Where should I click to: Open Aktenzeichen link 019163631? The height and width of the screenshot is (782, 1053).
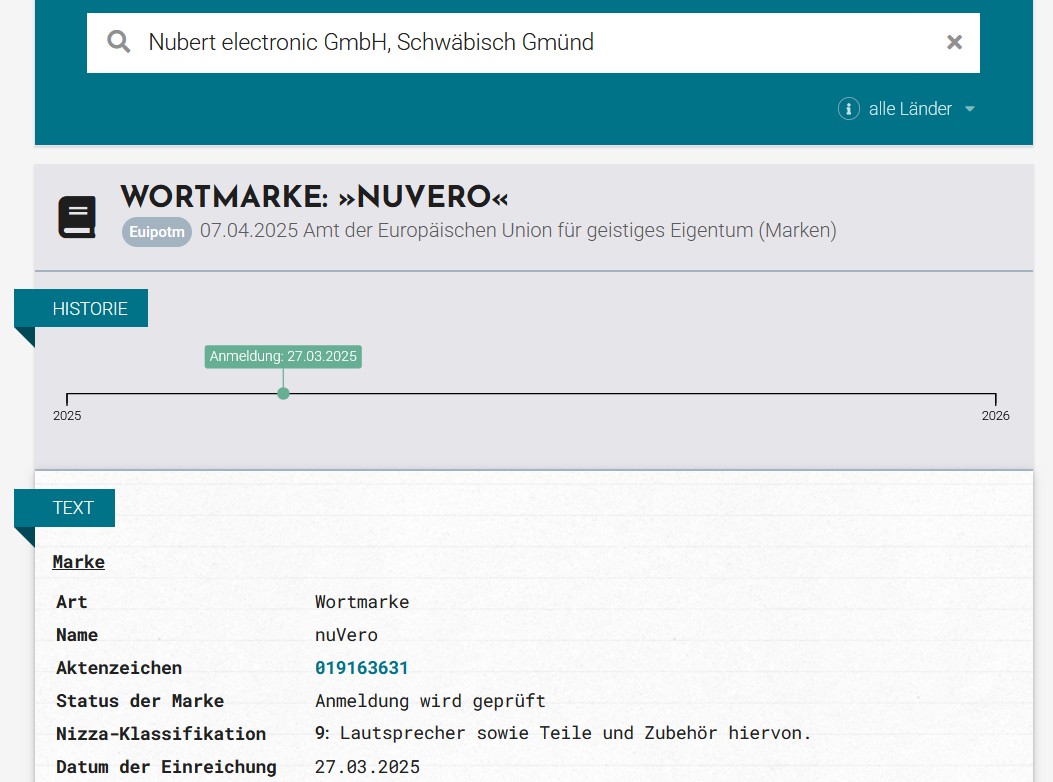(362, 668)
